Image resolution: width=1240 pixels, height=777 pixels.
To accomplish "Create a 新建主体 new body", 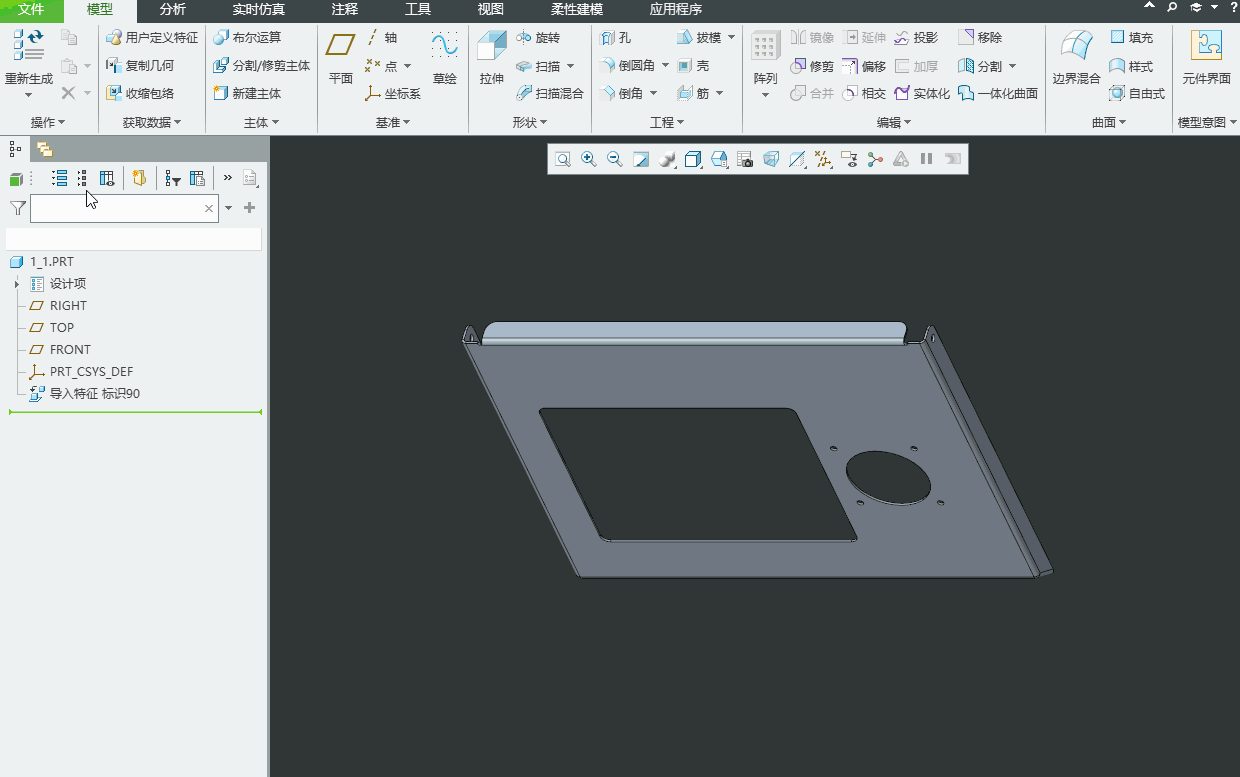I will [x=247, y=94].
